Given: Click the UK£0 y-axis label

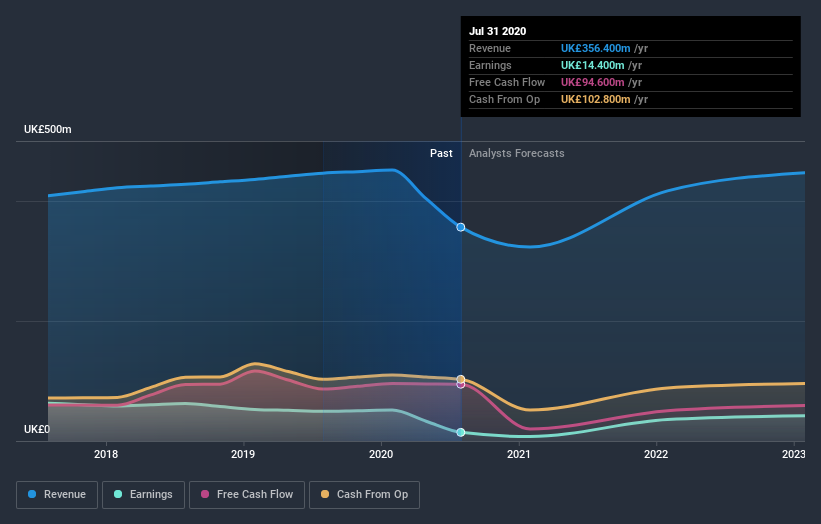Looking at the screenshot, I should click(37, 429).
